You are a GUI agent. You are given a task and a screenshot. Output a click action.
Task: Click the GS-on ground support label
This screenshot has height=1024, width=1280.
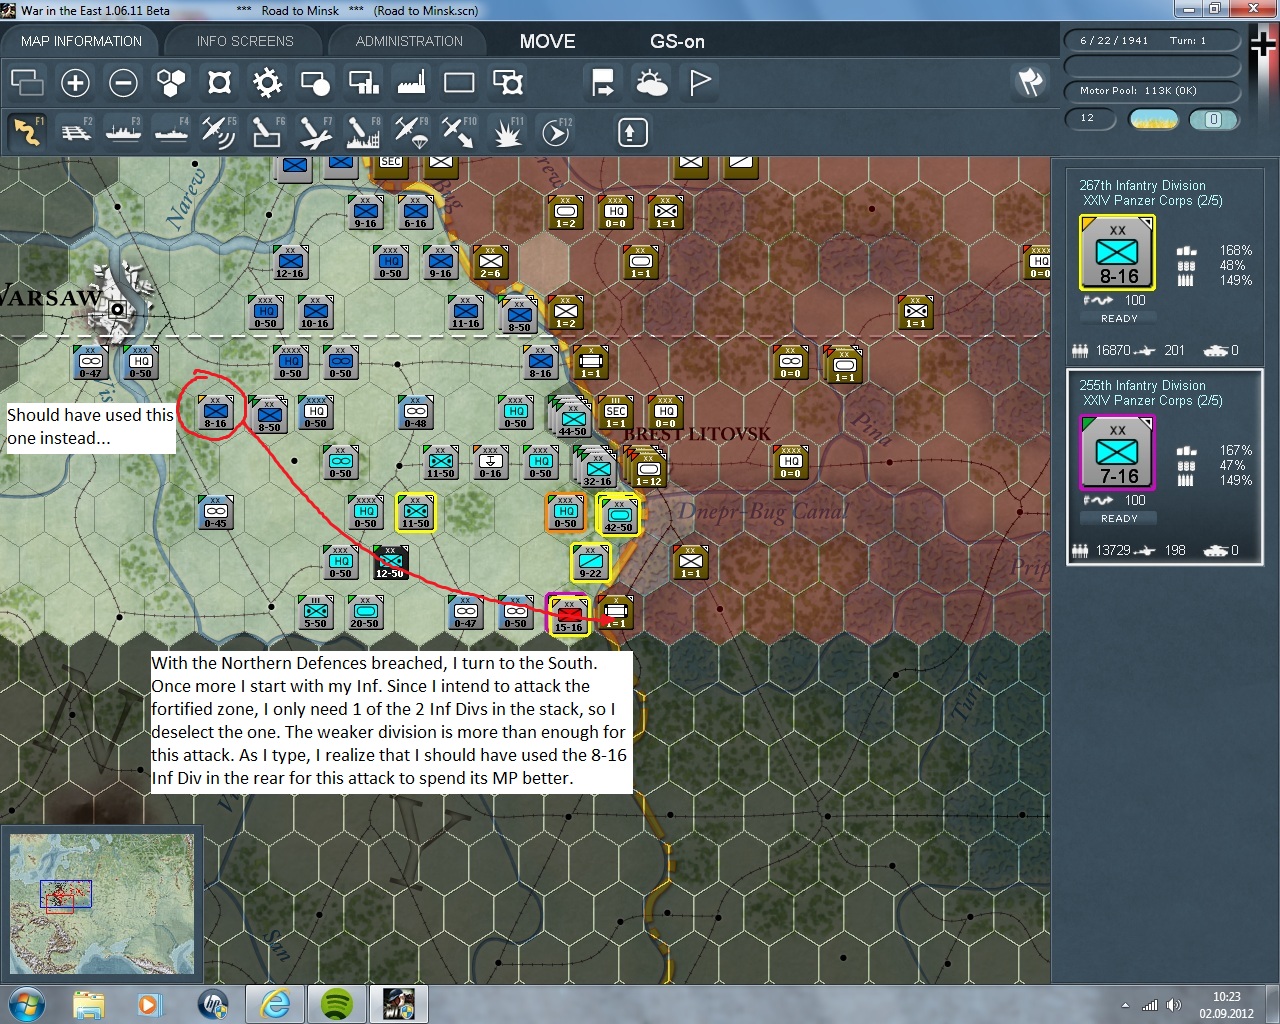[677, 41]
